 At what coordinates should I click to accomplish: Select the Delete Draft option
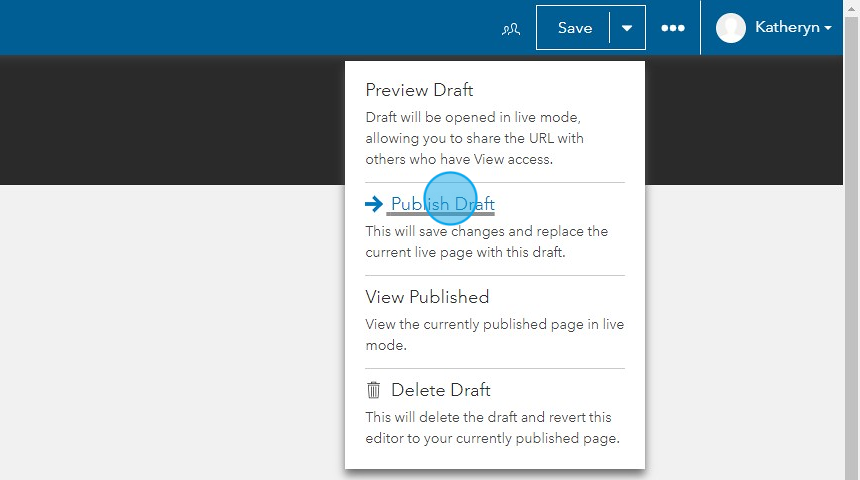(440, 390)
